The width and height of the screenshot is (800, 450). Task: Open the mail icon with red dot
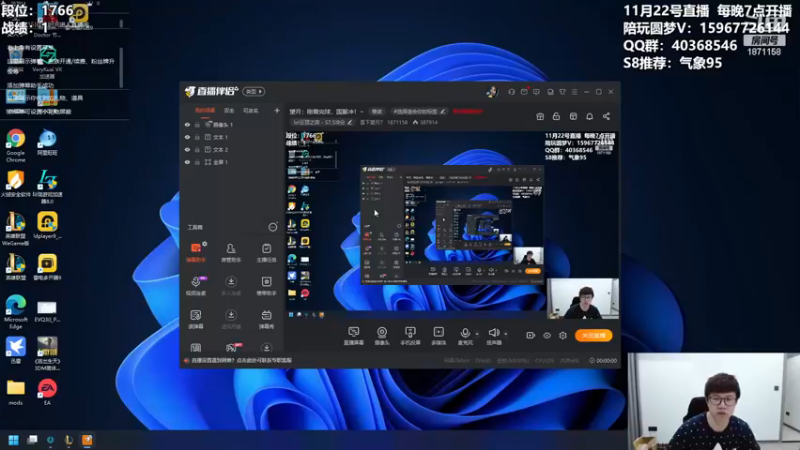point(524,92)
